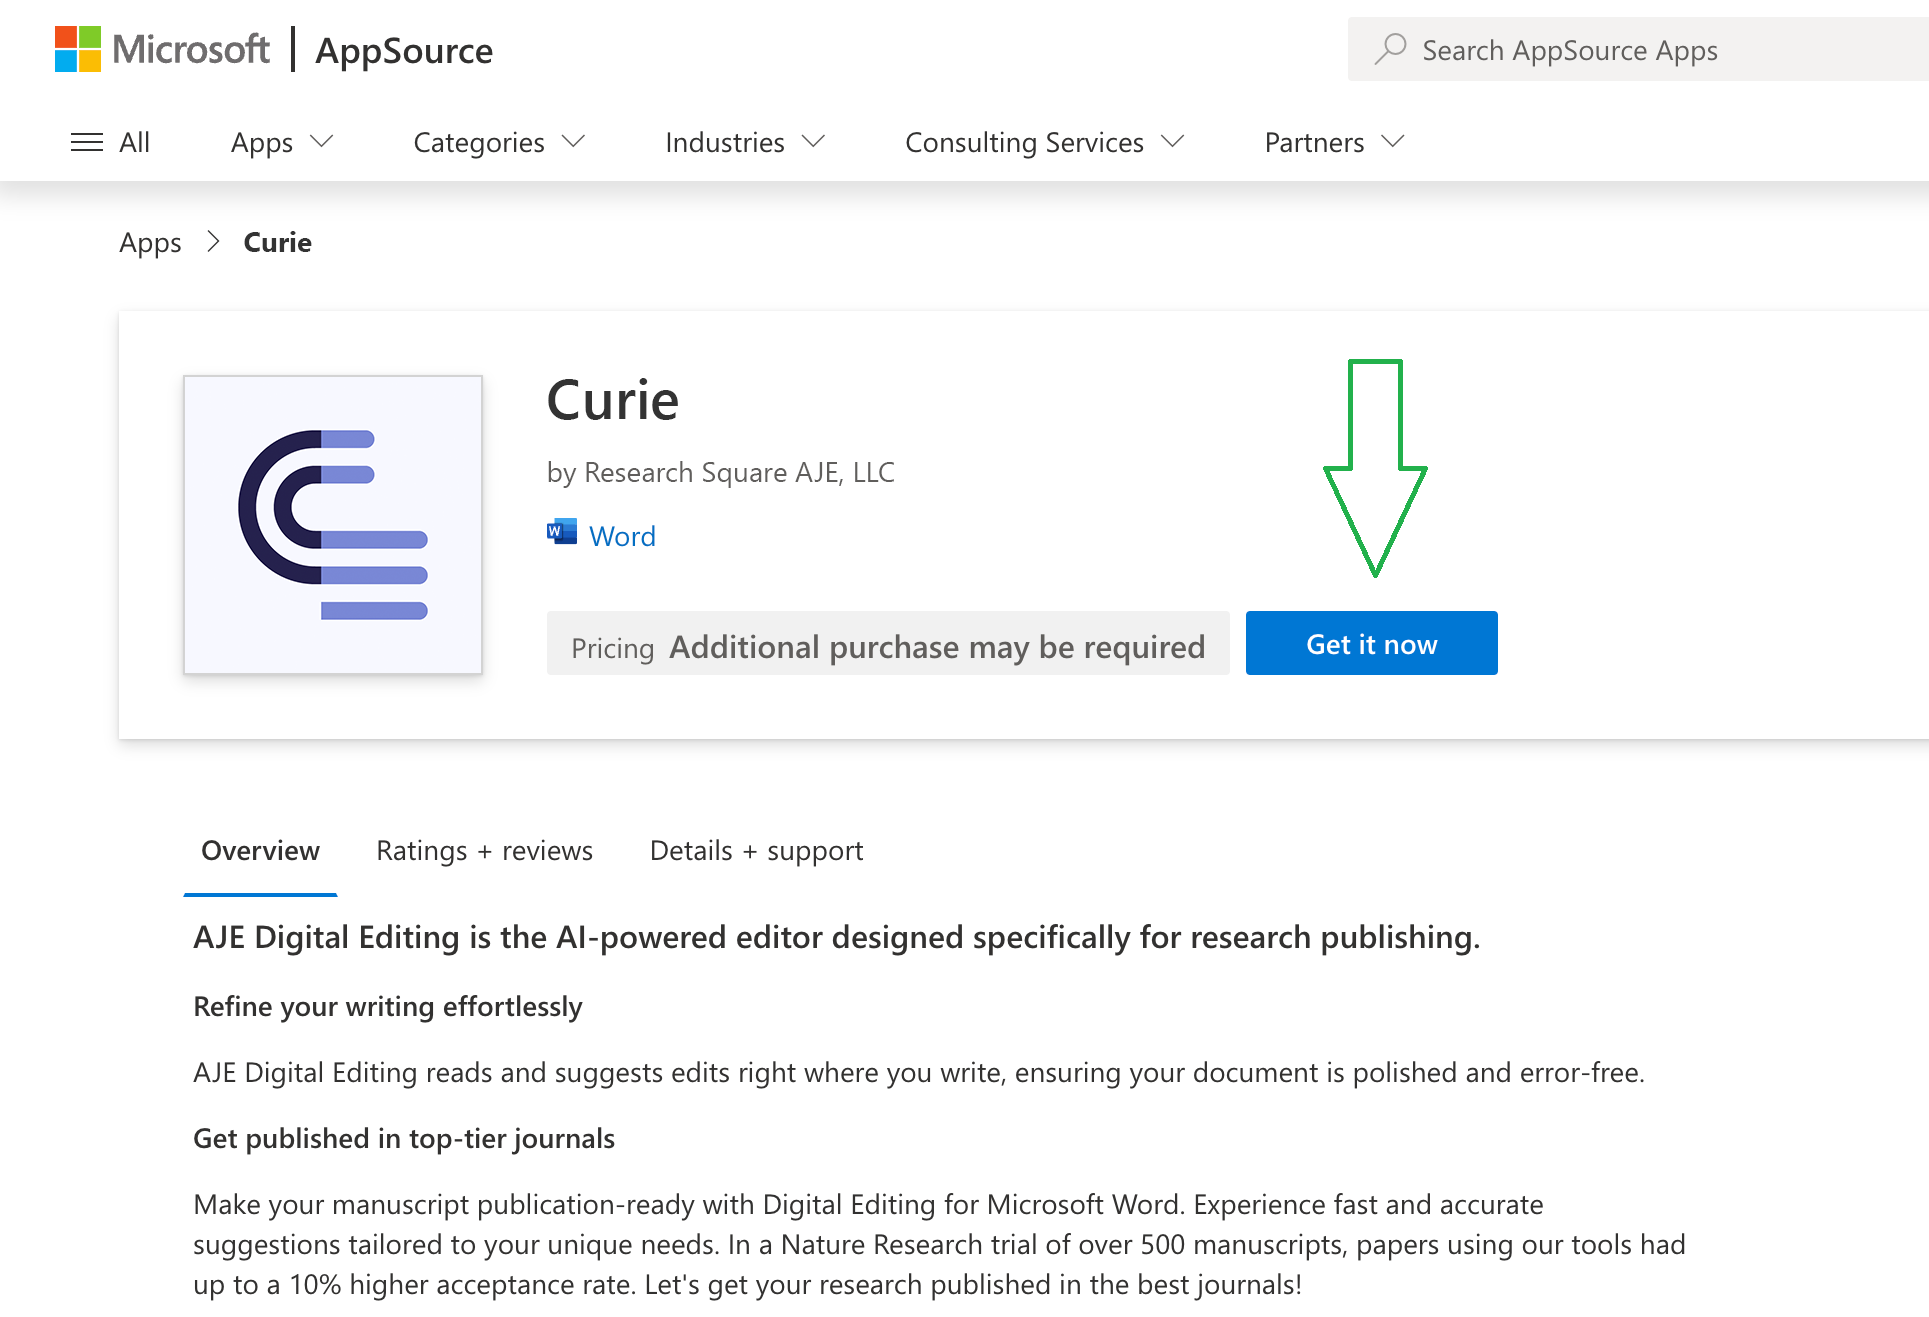The image size is (1929, 1317).
Task: Click the Get it now button
Action: coord(1371,643)
